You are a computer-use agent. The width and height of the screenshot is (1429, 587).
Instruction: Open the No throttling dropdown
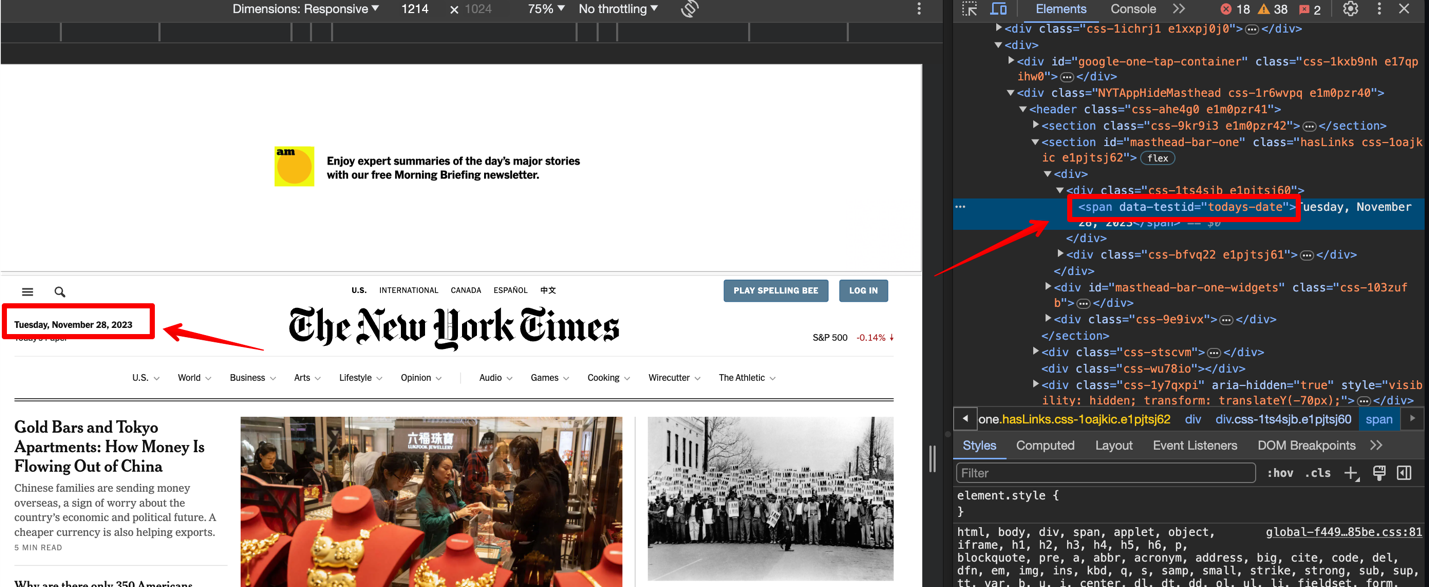[618, 9]
